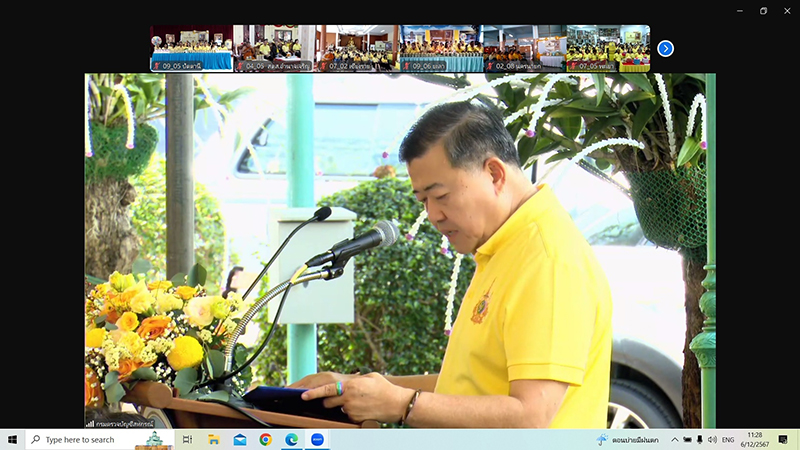Screen dimensions: 800x450
Task: Click the main speaker video view
Action: [x=400, y=251]
